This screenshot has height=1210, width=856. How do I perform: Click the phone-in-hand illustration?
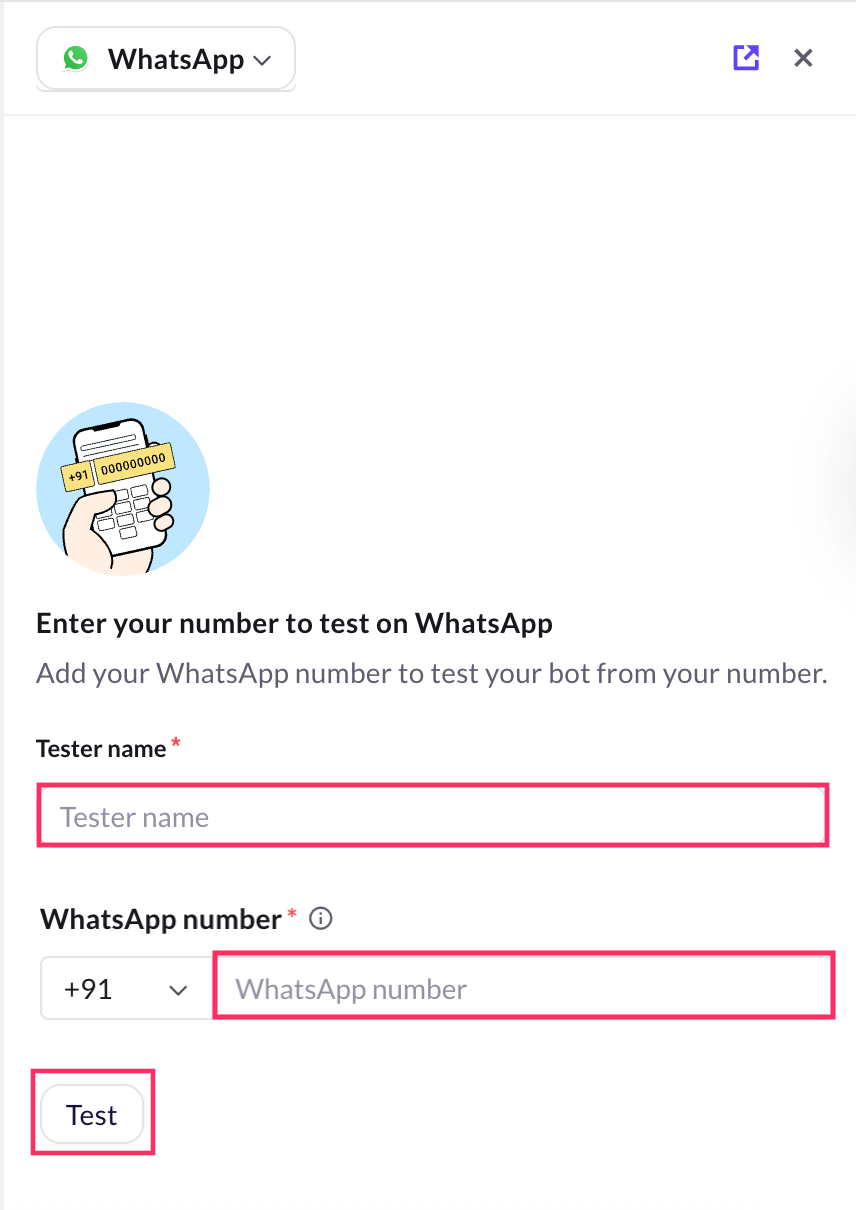pyautogui.click(x=122, y=490)
